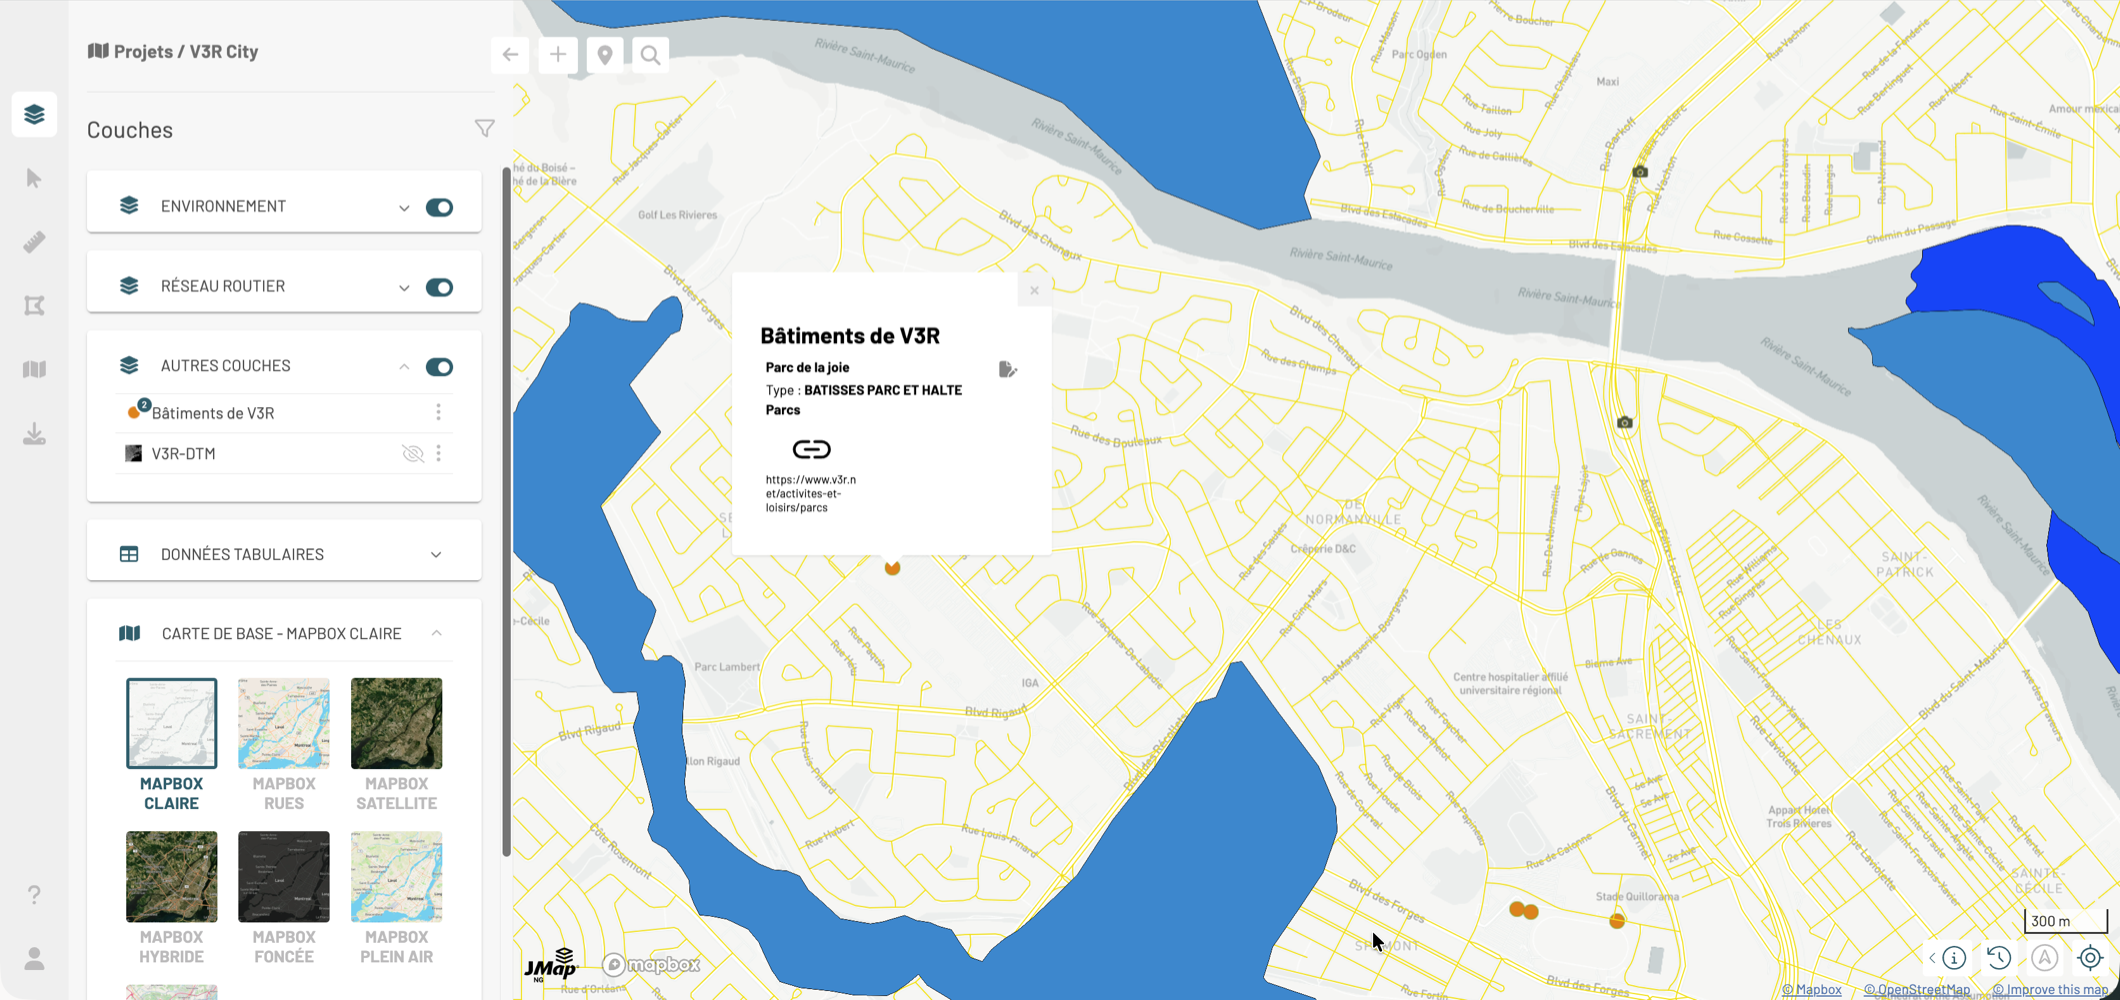Viewport: 2120px width, 1000px height.
Task: Open Bâtiments de V3R layer options menu
Action: (438, 413)
